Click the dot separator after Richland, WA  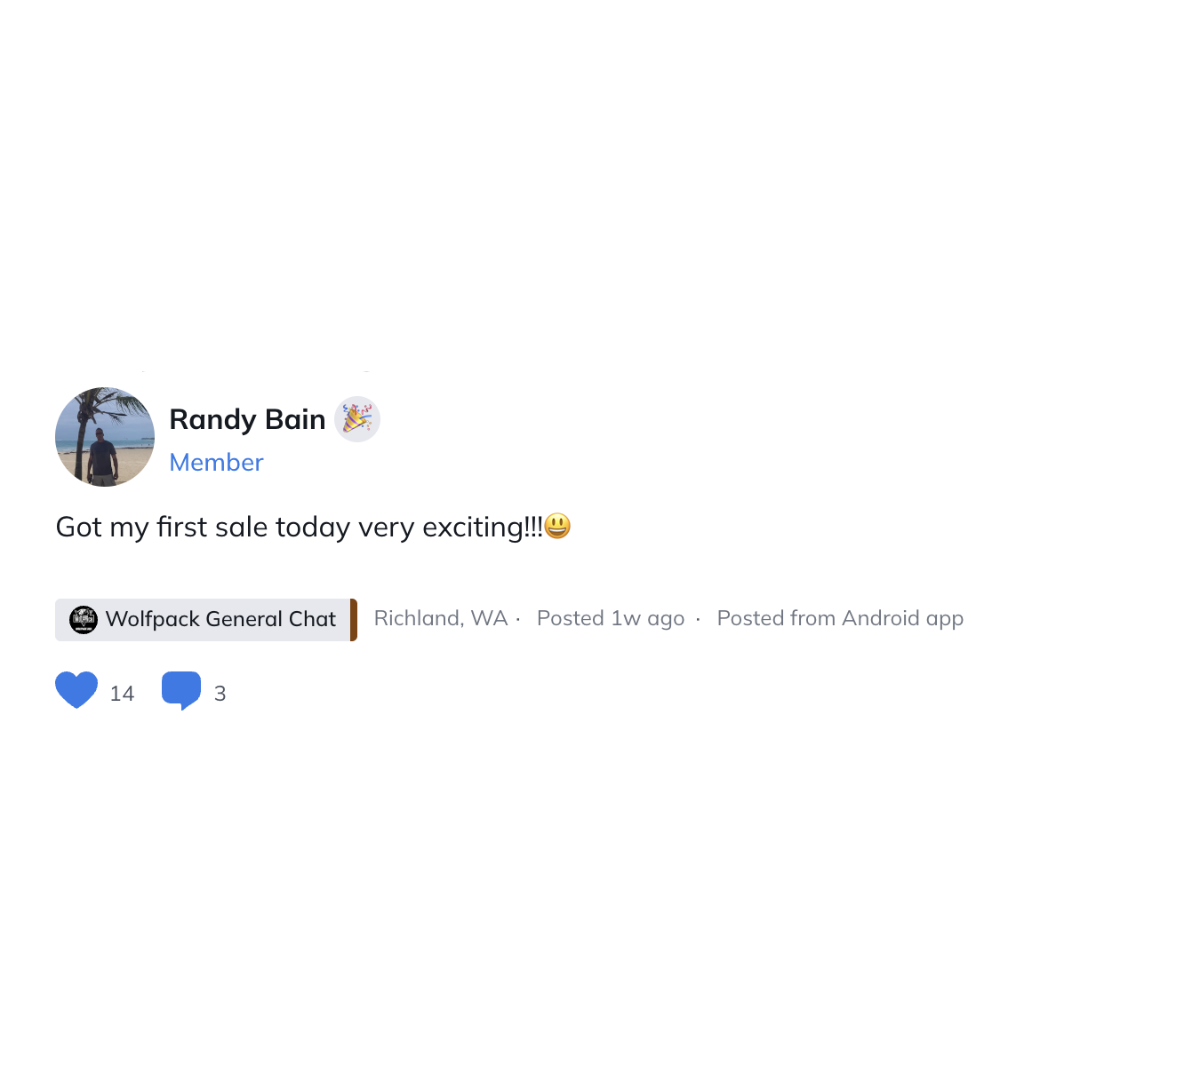coord(518,620)
